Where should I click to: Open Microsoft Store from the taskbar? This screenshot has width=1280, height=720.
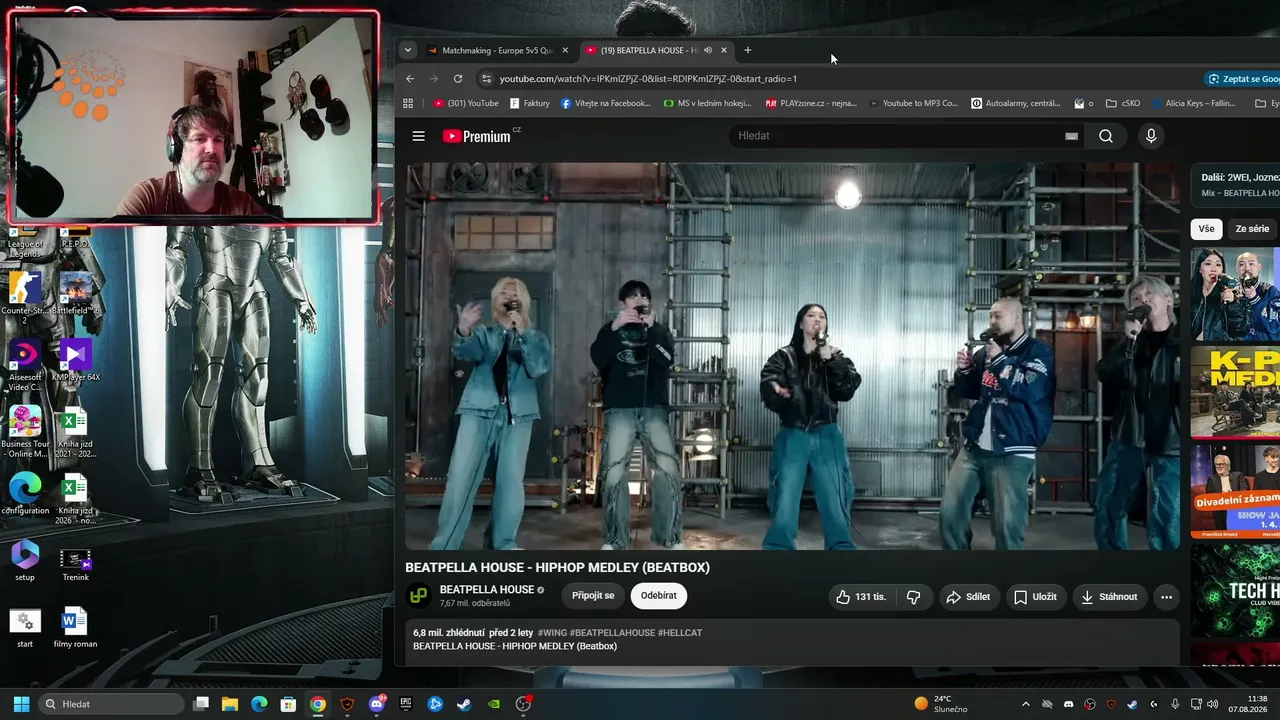pos(288,704)
